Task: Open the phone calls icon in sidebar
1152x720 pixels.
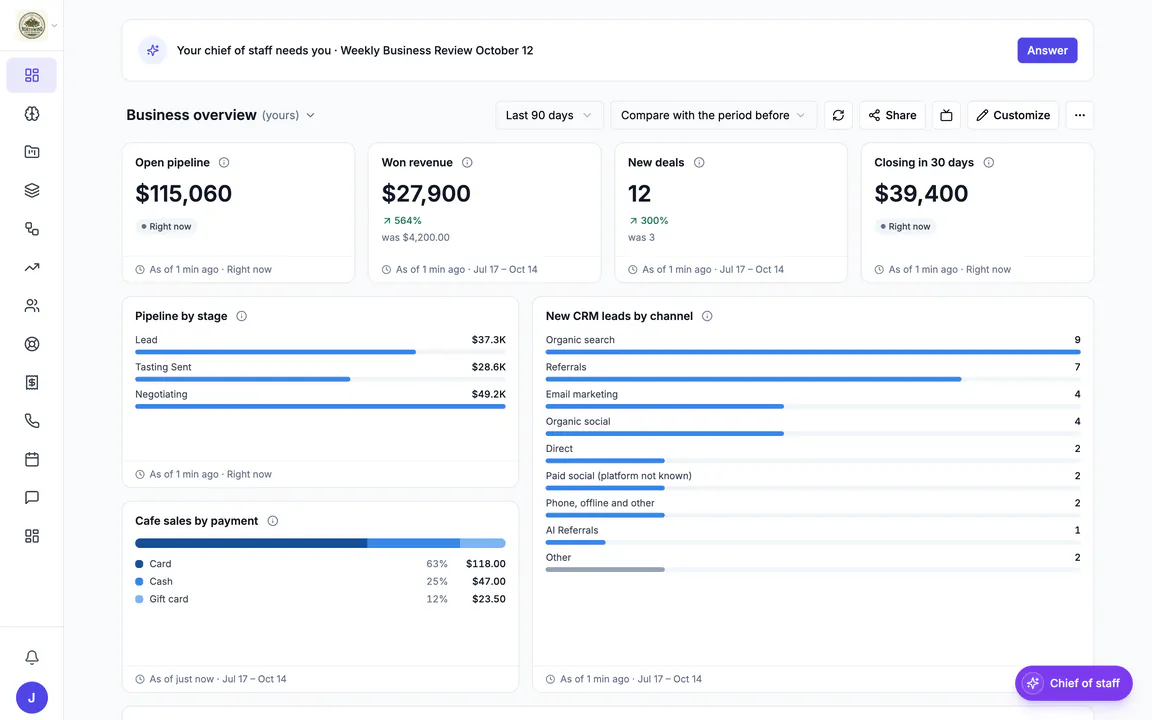Action: (x=32, y=421)
